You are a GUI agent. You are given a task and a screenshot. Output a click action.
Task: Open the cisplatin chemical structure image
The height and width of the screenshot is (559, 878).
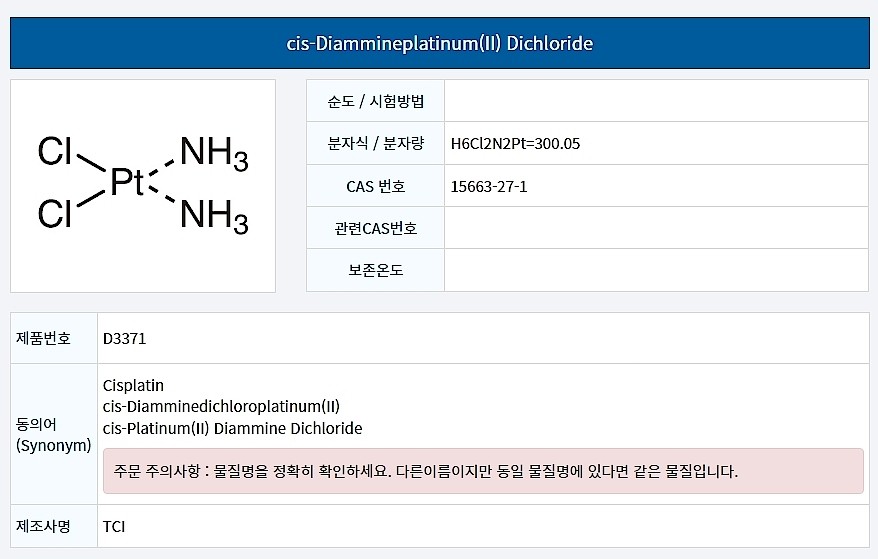143,185
